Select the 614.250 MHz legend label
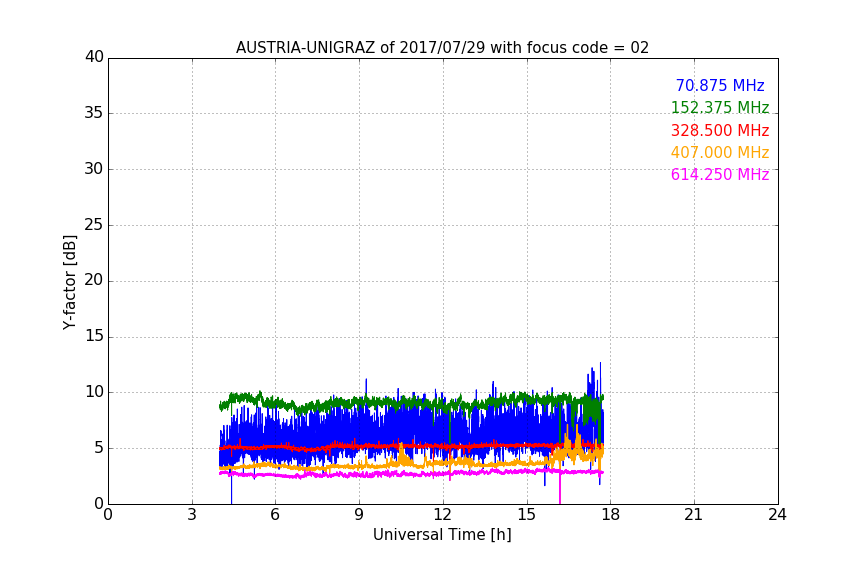Viewport: 864px width, 576px height. (x=720, y=174)
